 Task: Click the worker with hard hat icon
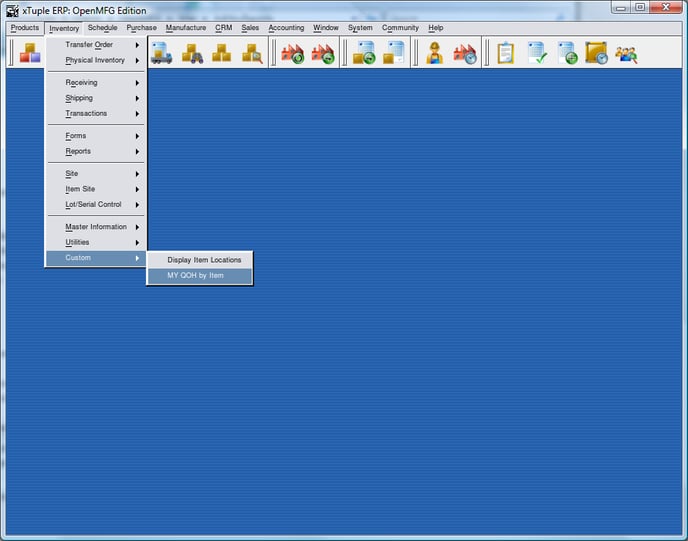tap(434, 53)
